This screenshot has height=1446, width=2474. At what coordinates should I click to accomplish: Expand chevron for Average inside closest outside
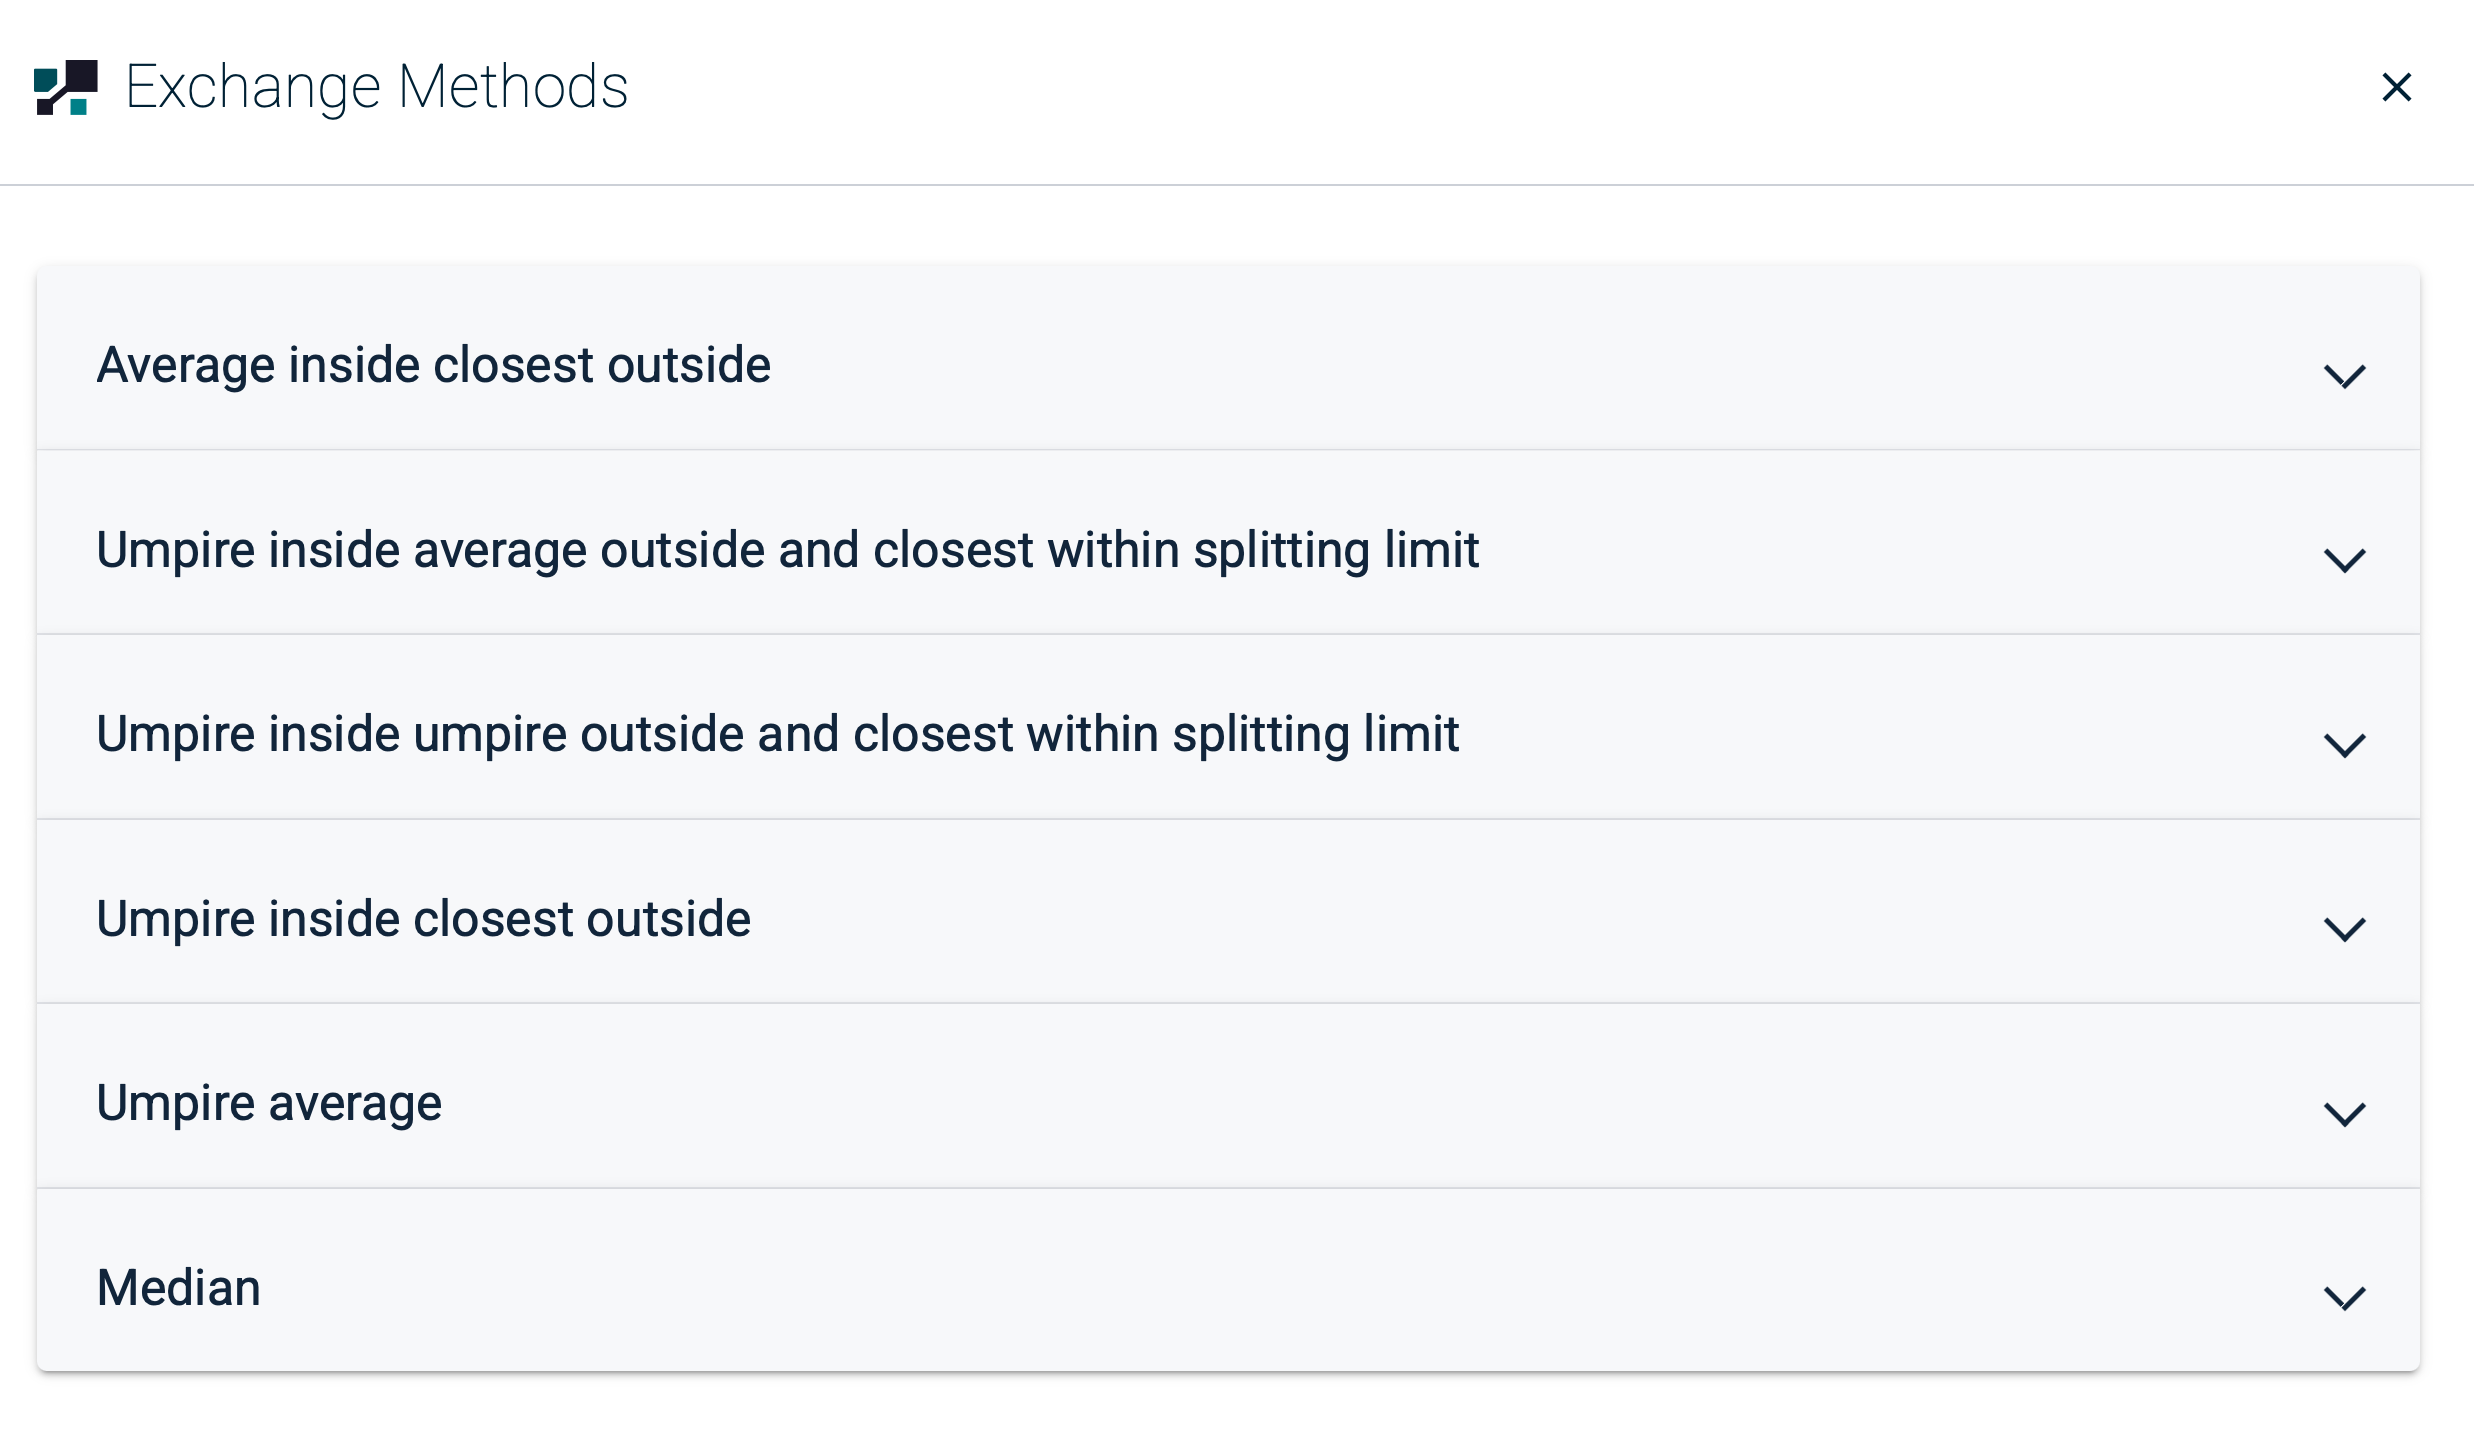coord(2344,376)
